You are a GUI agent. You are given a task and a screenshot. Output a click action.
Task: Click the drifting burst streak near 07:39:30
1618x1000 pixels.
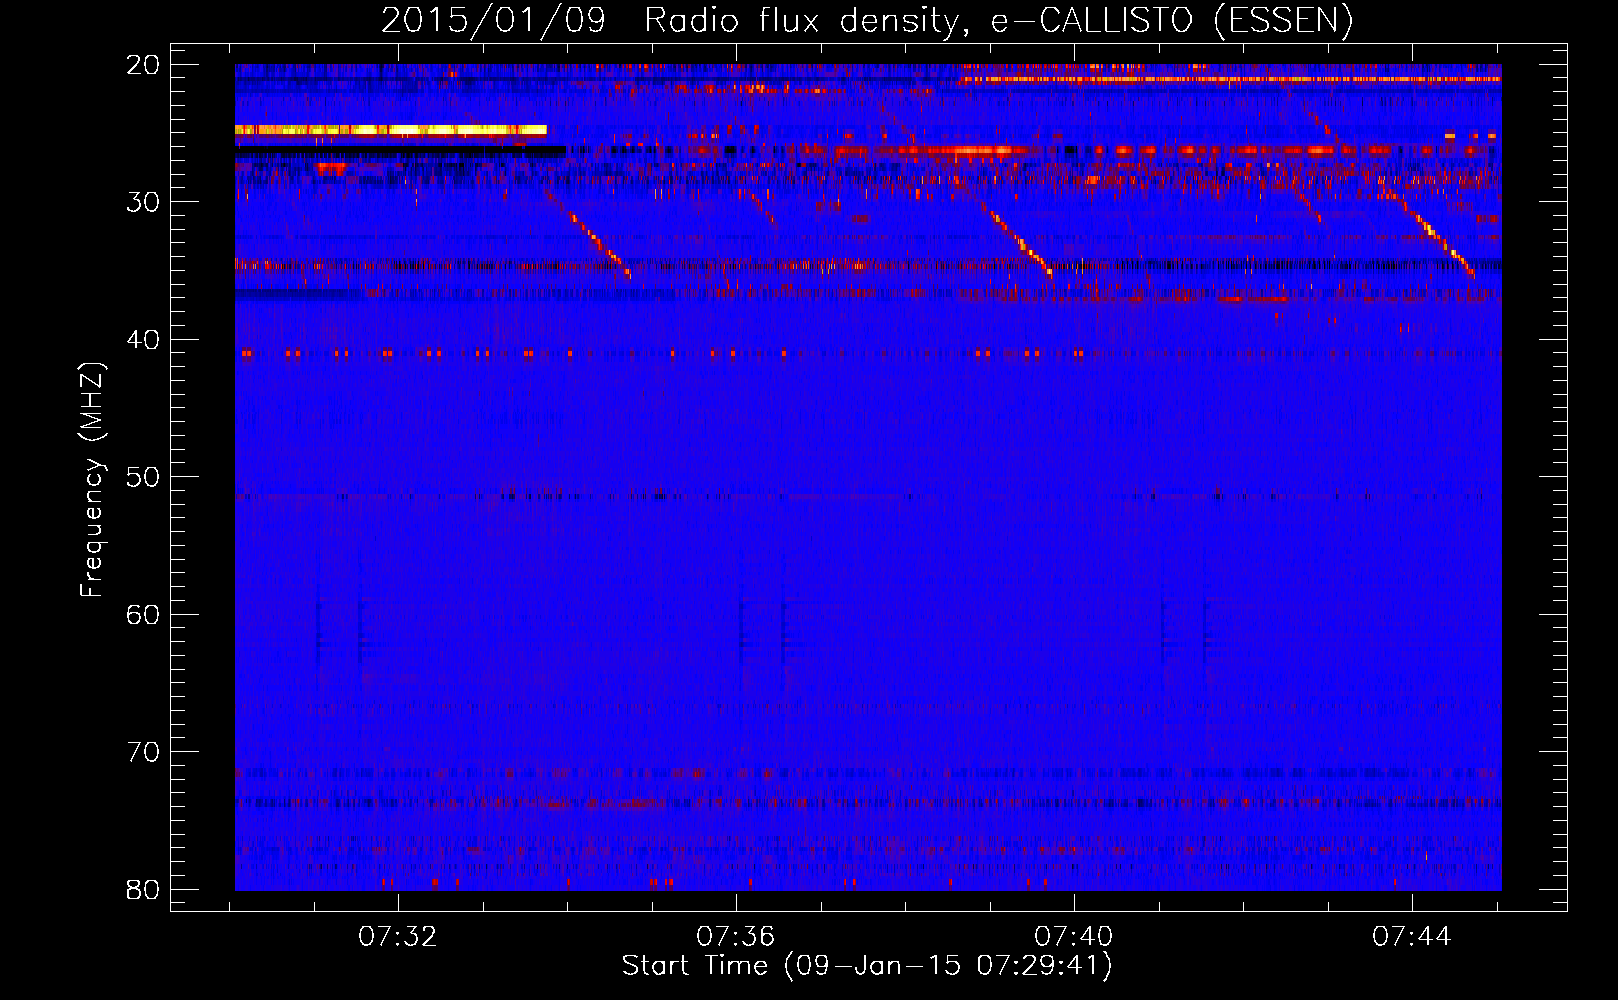[1018, 240]
